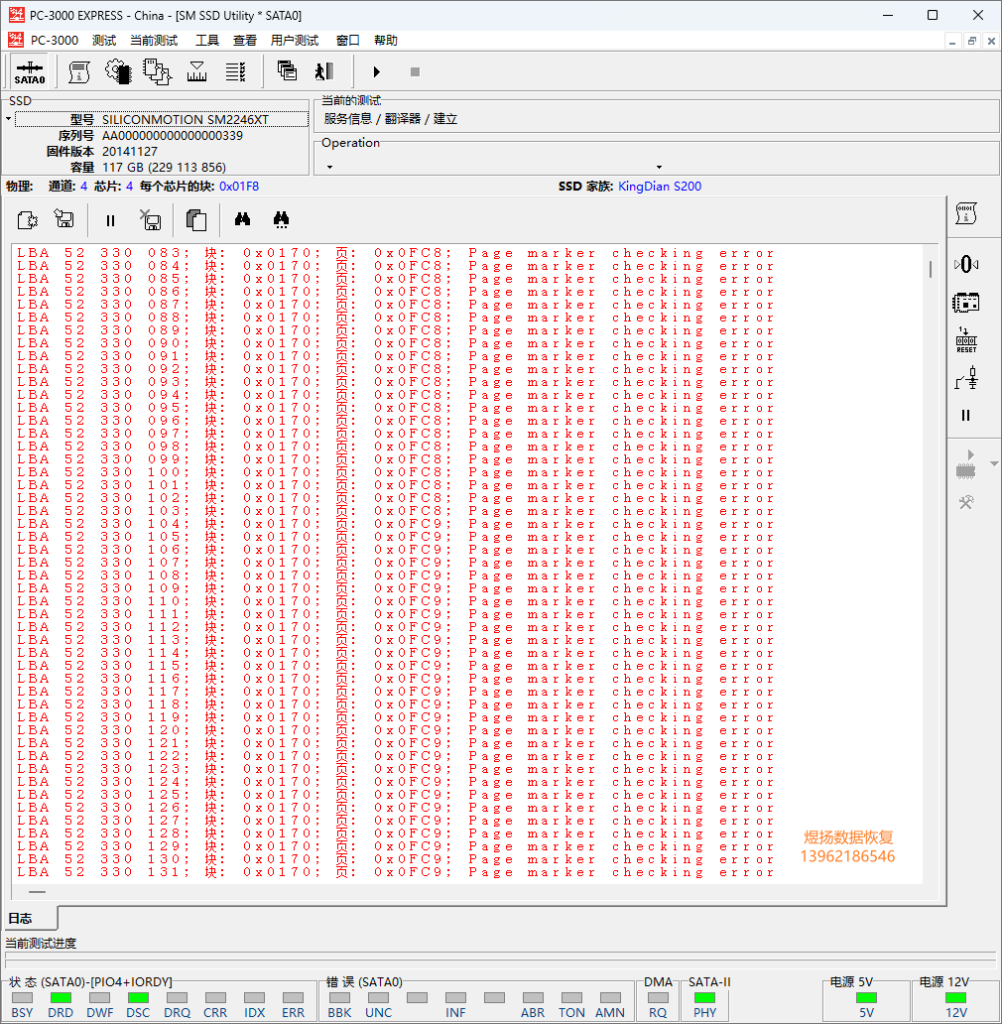Click the KingDian S200 family link
Image resolution: width=1002 pixels, height=1024 pixels.
(x=660, y=186)
